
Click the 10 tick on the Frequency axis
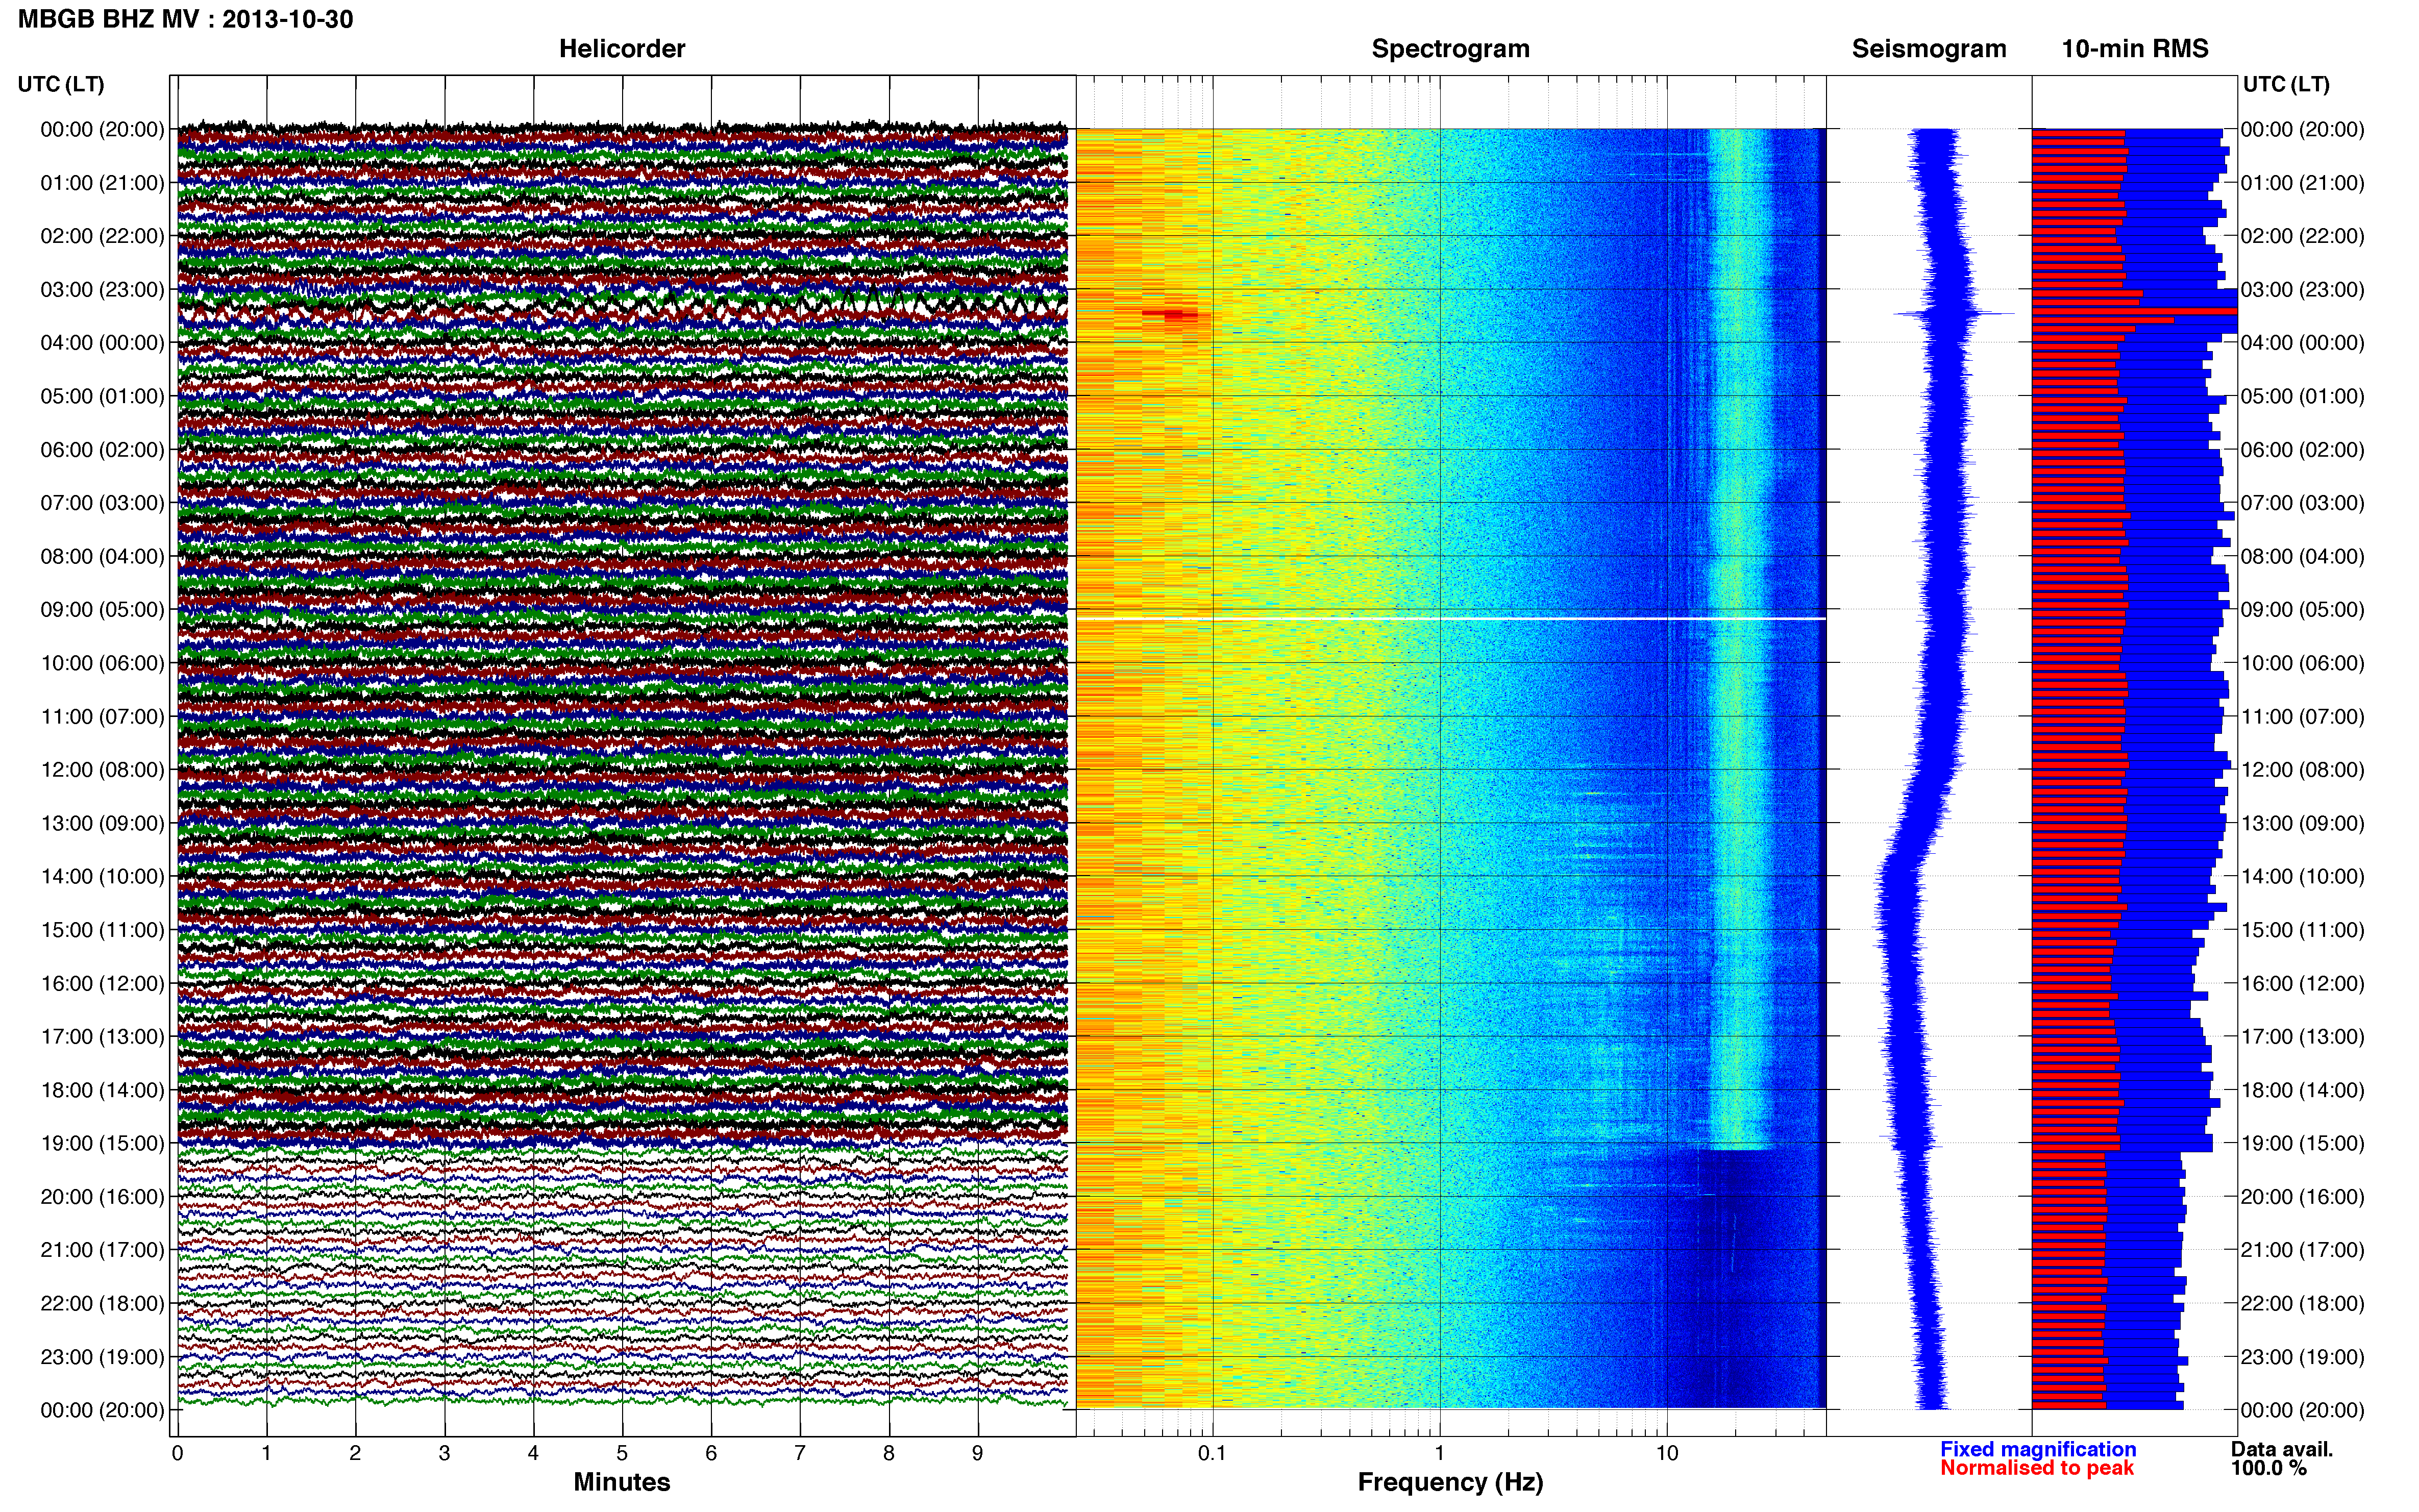point(1667,1453)
